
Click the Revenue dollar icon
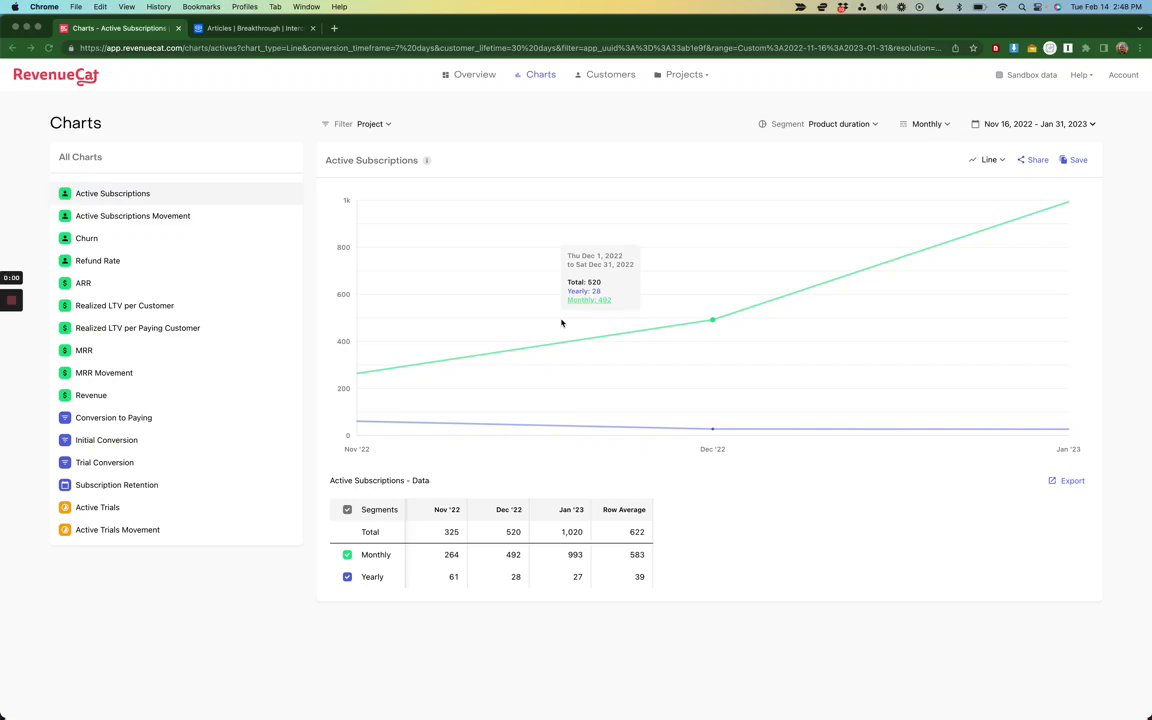pyautogui.click(x=65, y=395)
